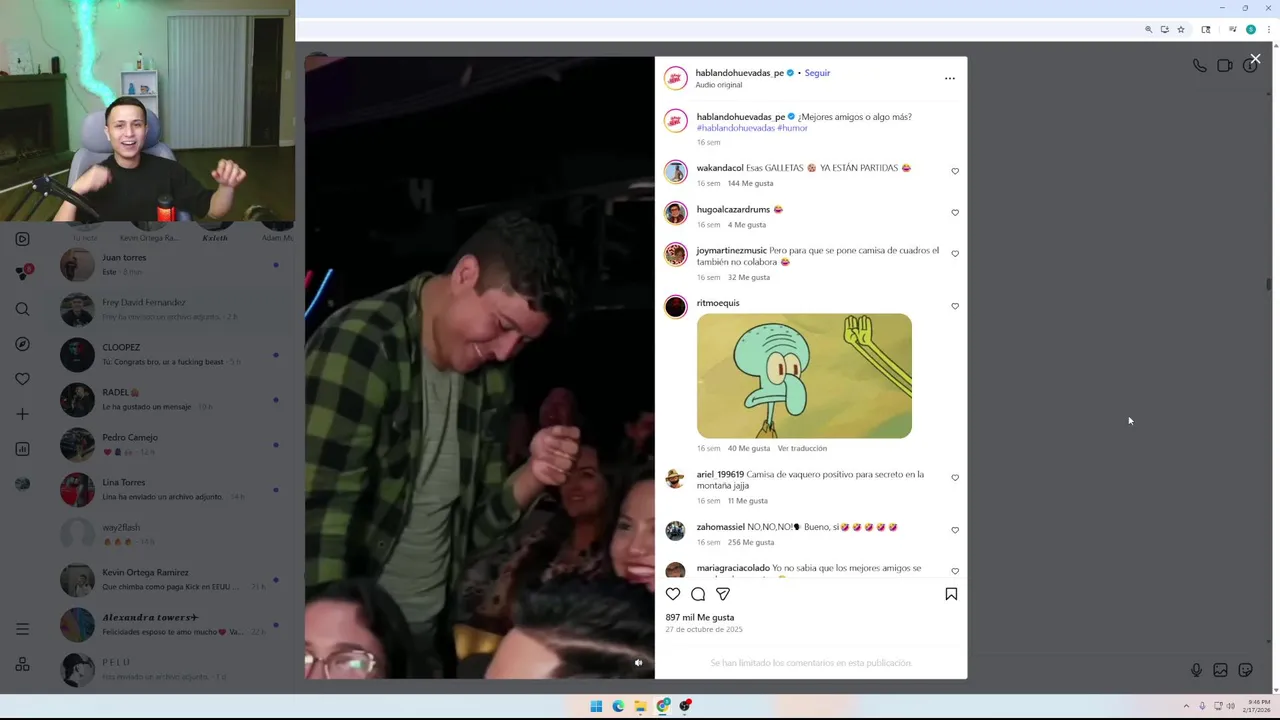Open the sticker picker icon in the chat
The image size is (1280, 720).
tap(1245, 670)
